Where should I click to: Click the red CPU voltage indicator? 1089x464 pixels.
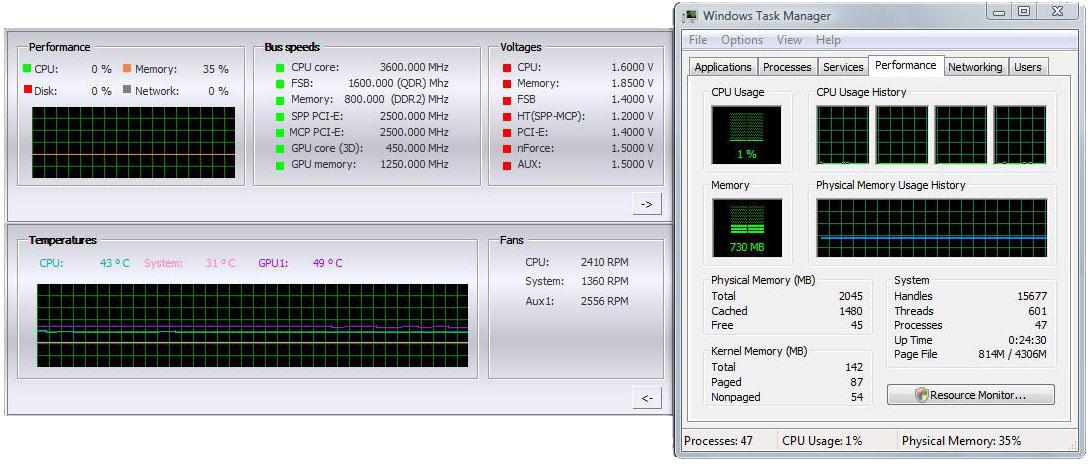(x=506, y=68)
